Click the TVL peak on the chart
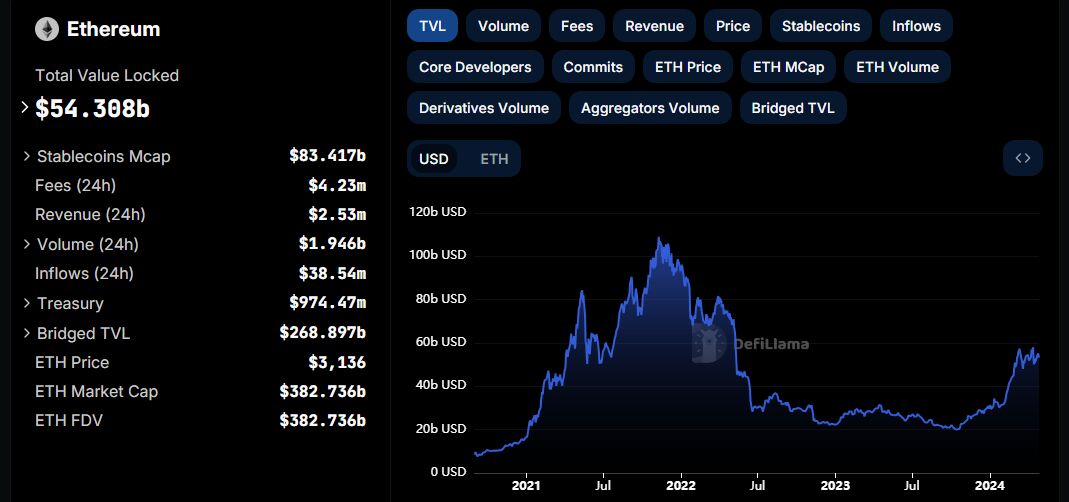 658,238
